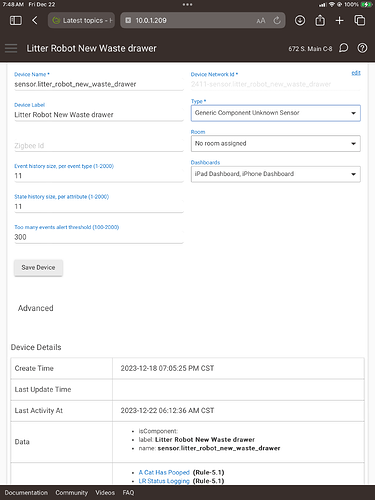Viewport: 375px width, 500px height.
Task: Open the LR Status Logging rule link
Action: tap(164, 481)
